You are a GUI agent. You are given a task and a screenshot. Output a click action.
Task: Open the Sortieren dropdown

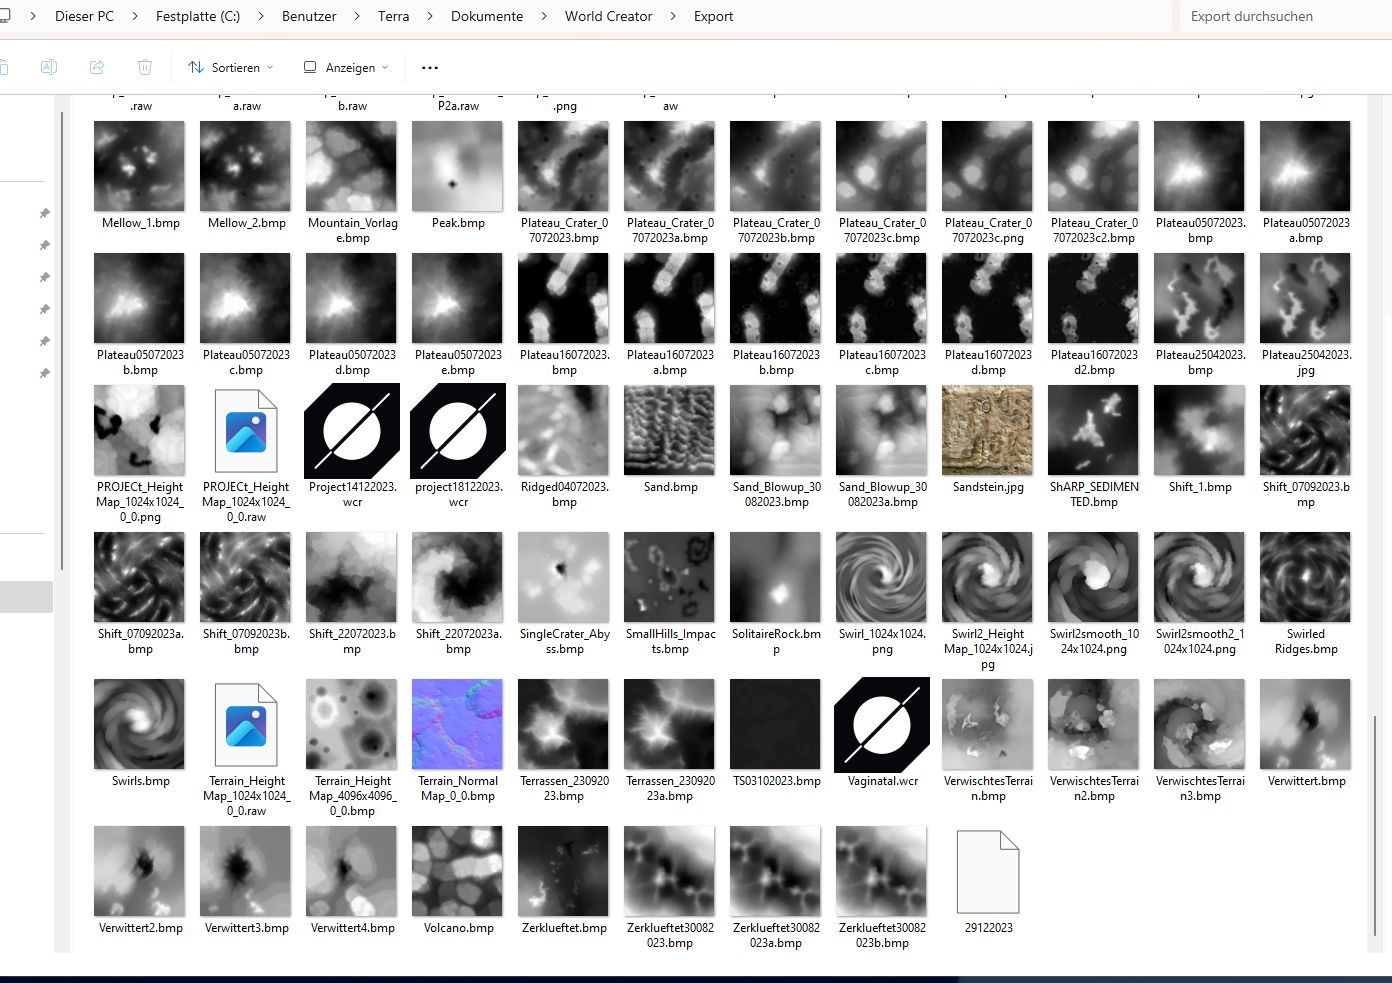coord(231,67)
